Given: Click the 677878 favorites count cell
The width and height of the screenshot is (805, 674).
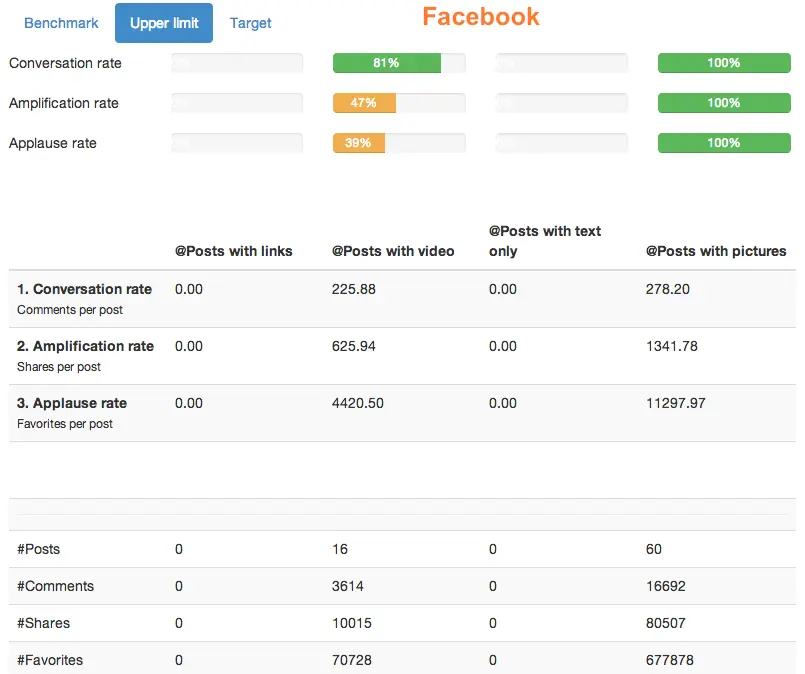Looking at the screenshot, I should [x=670, y=660].
